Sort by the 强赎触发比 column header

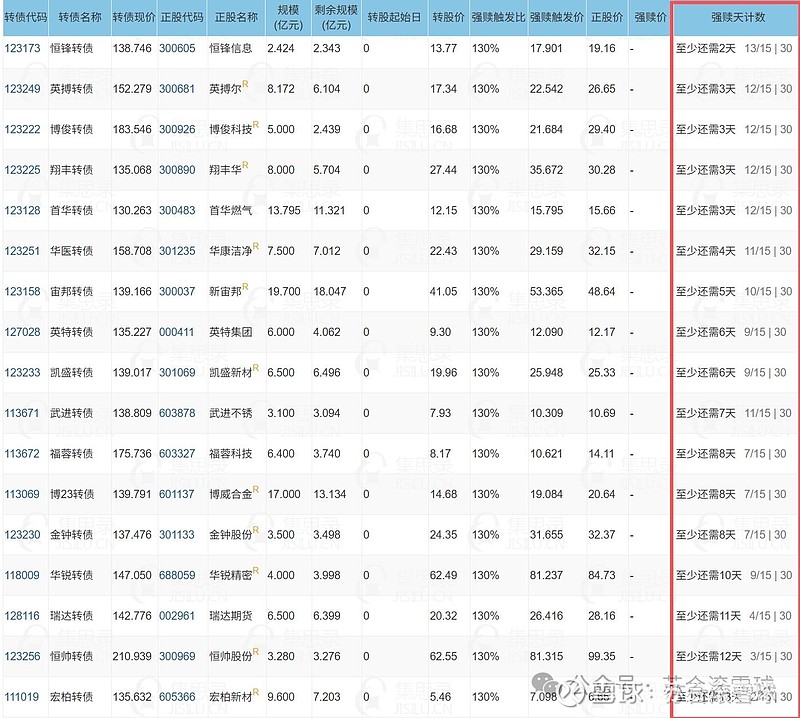point(498,17)
